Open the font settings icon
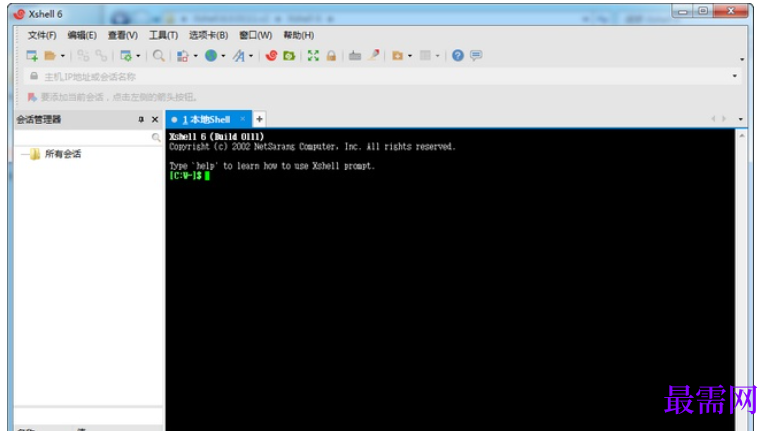The width and height of the screenshot is (776, 431). [239, 56]
